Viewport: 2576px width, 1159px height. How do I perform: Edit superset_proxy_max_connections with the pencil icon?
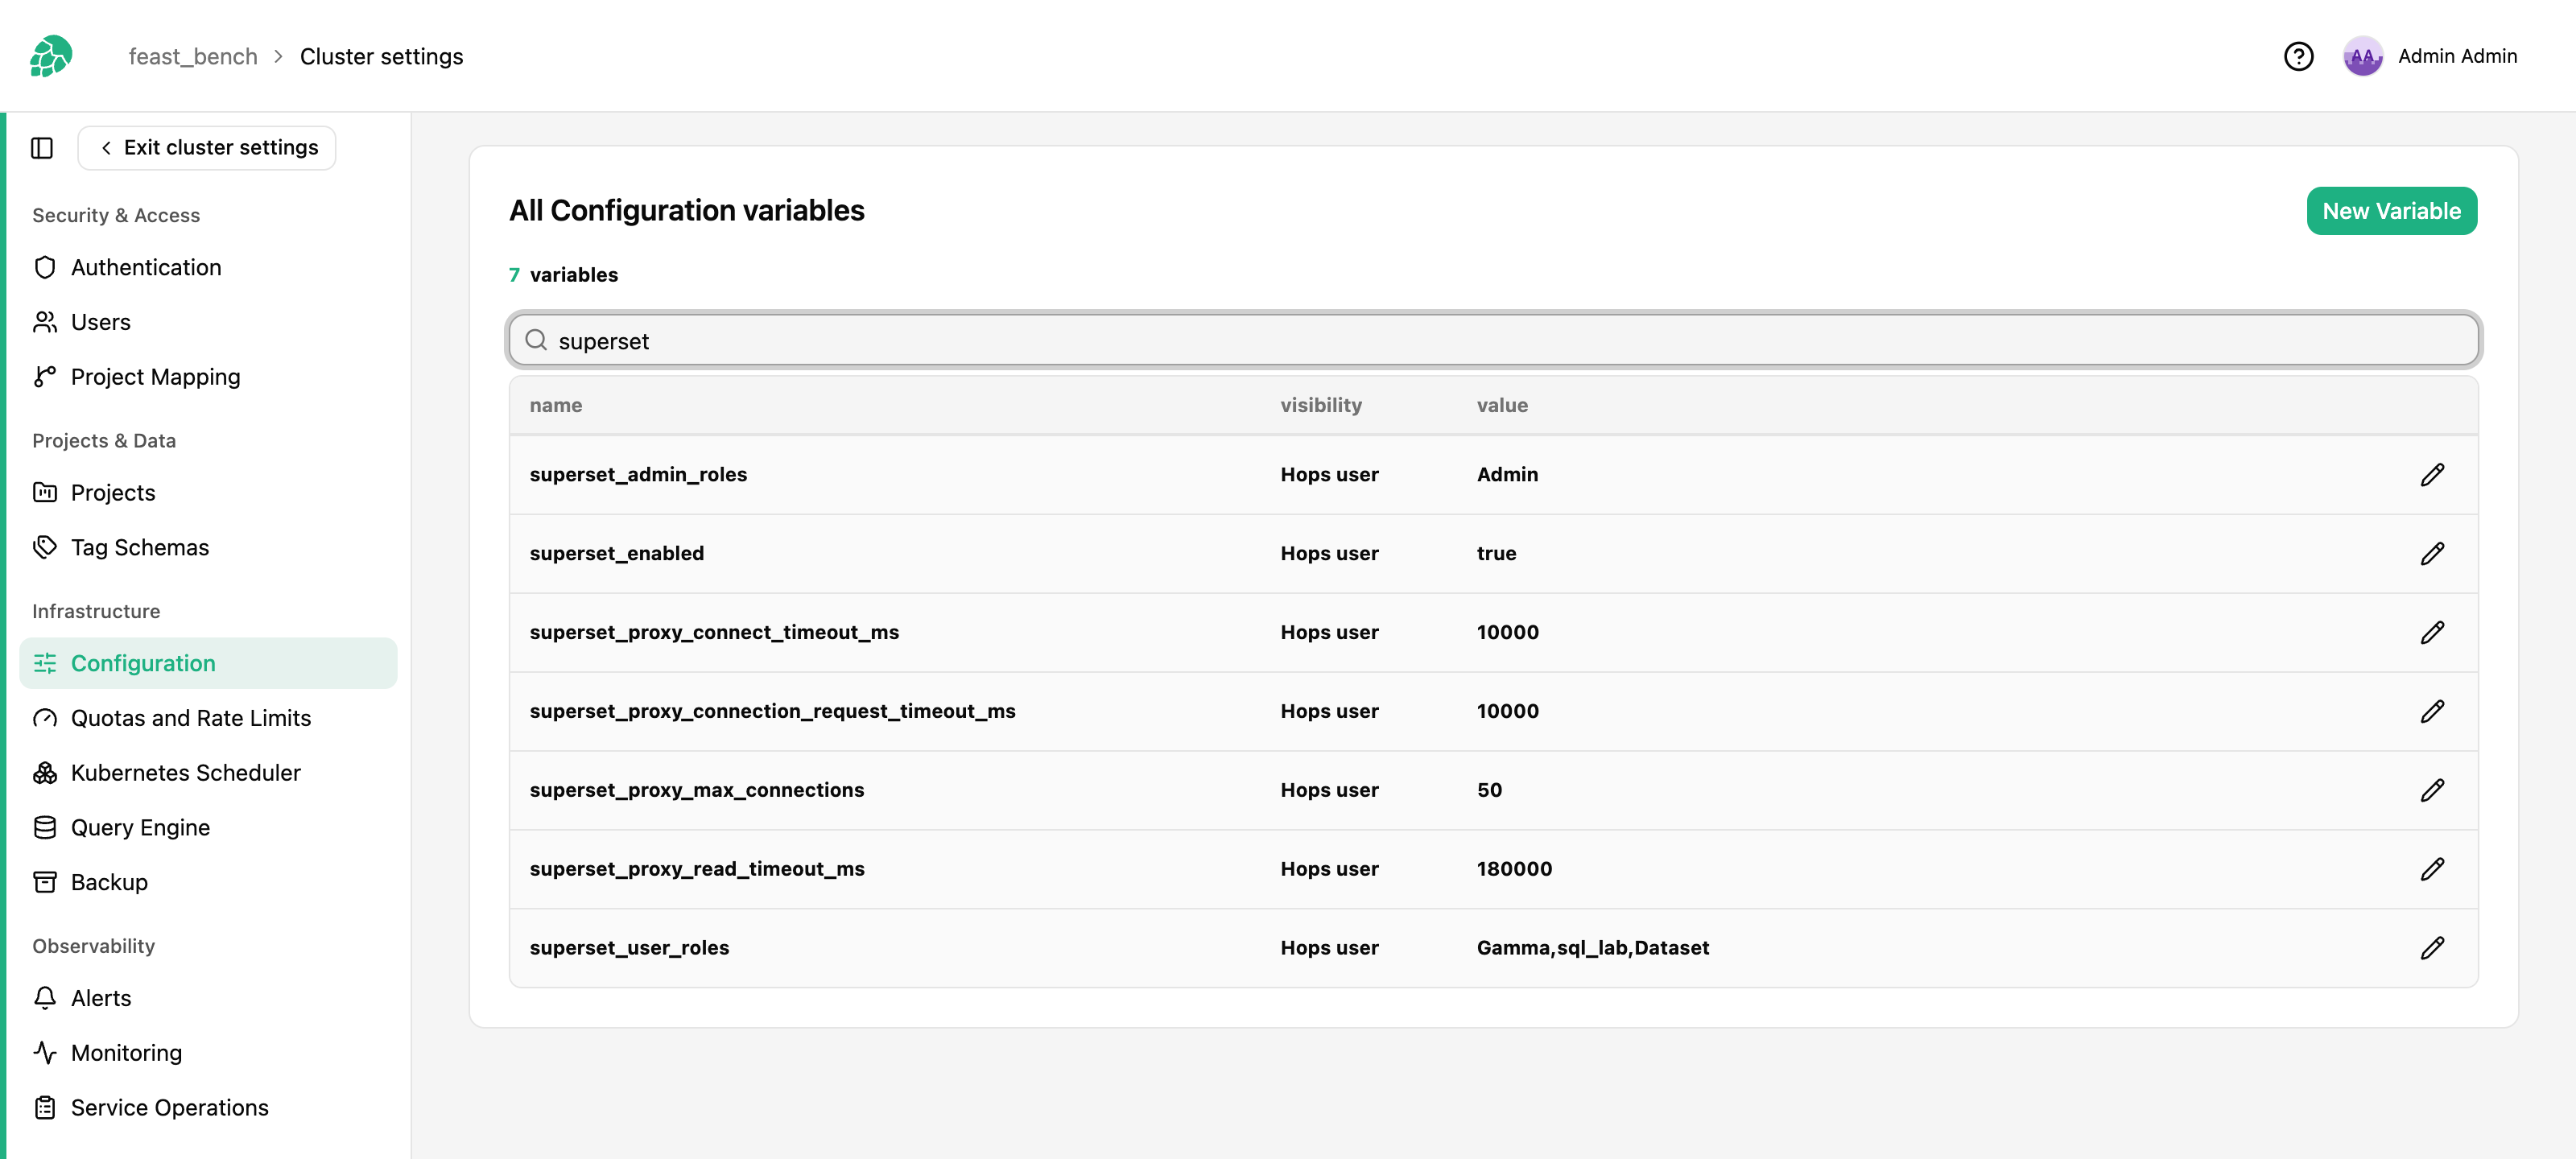pos(2432,791)
